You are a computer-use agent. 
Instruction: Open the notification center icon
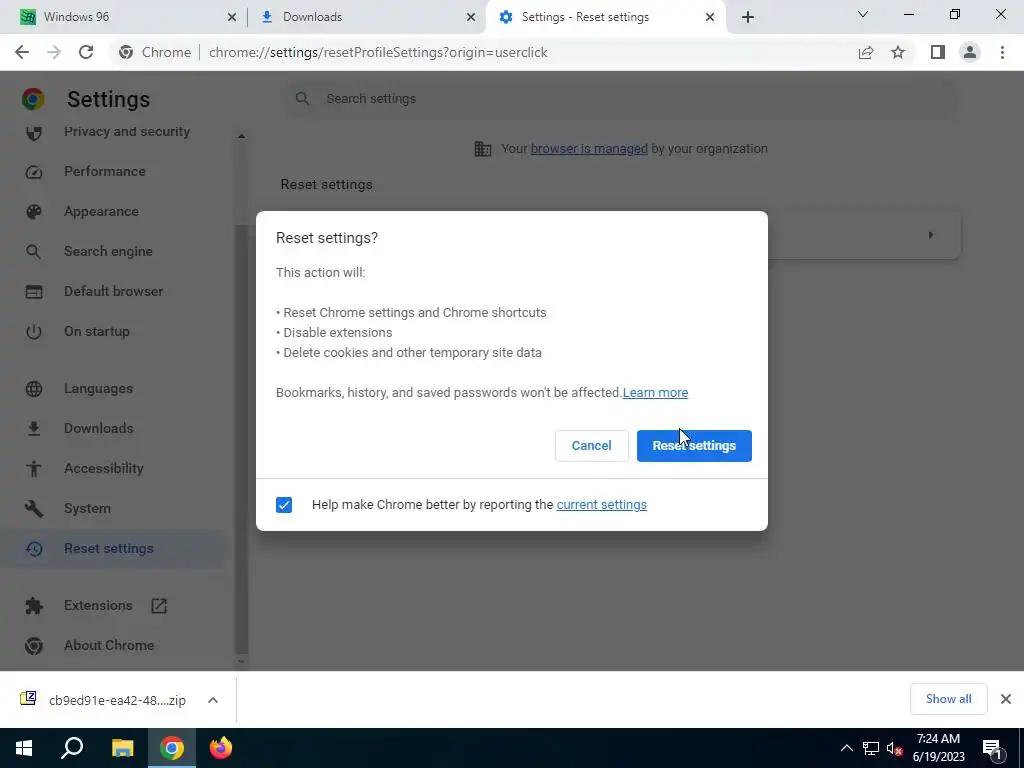(x=993, y=748)
